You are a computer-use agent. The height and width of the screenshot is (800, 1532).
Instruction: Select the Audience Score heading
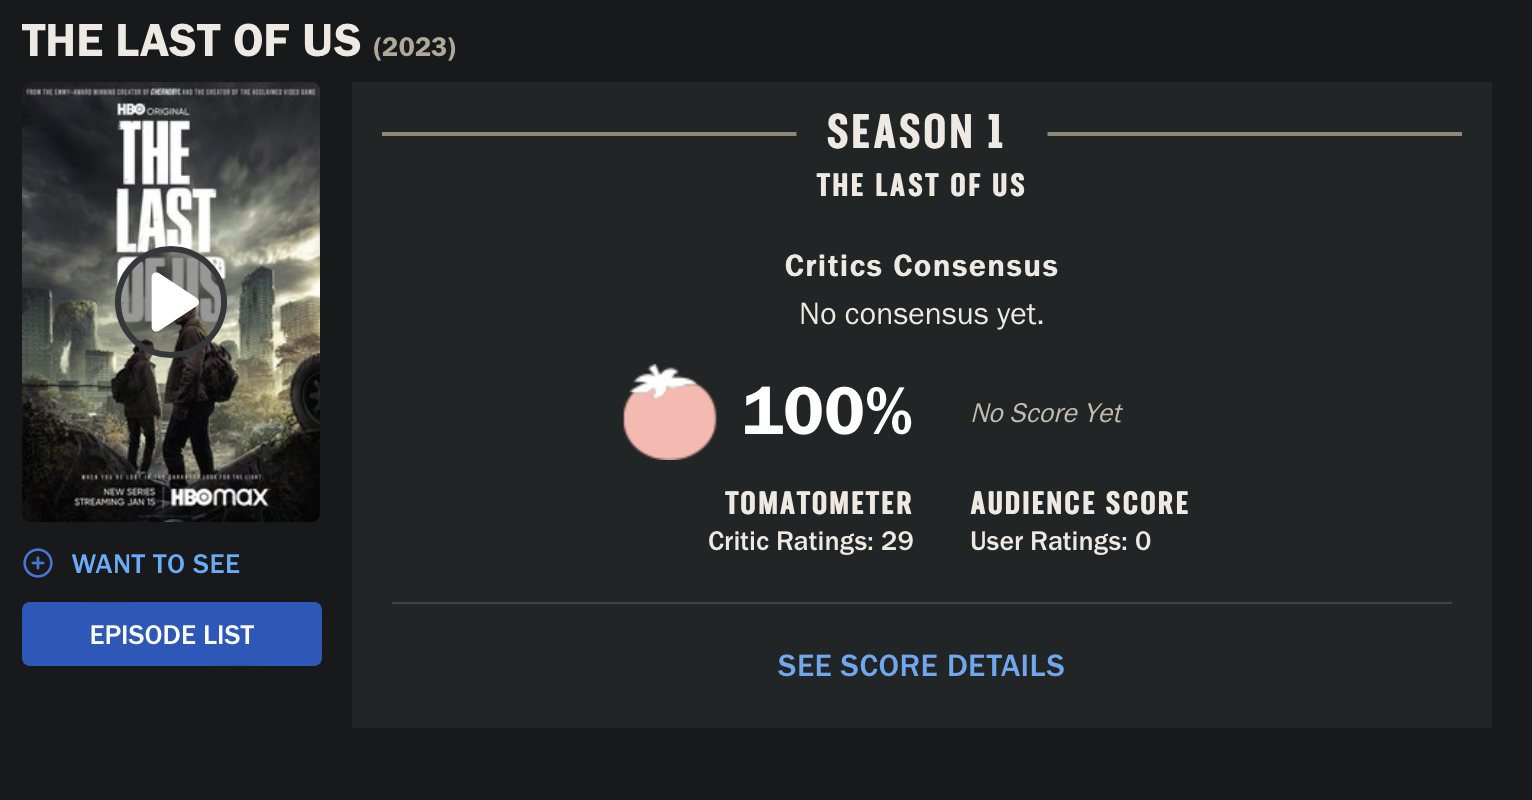coord(1080,503)
